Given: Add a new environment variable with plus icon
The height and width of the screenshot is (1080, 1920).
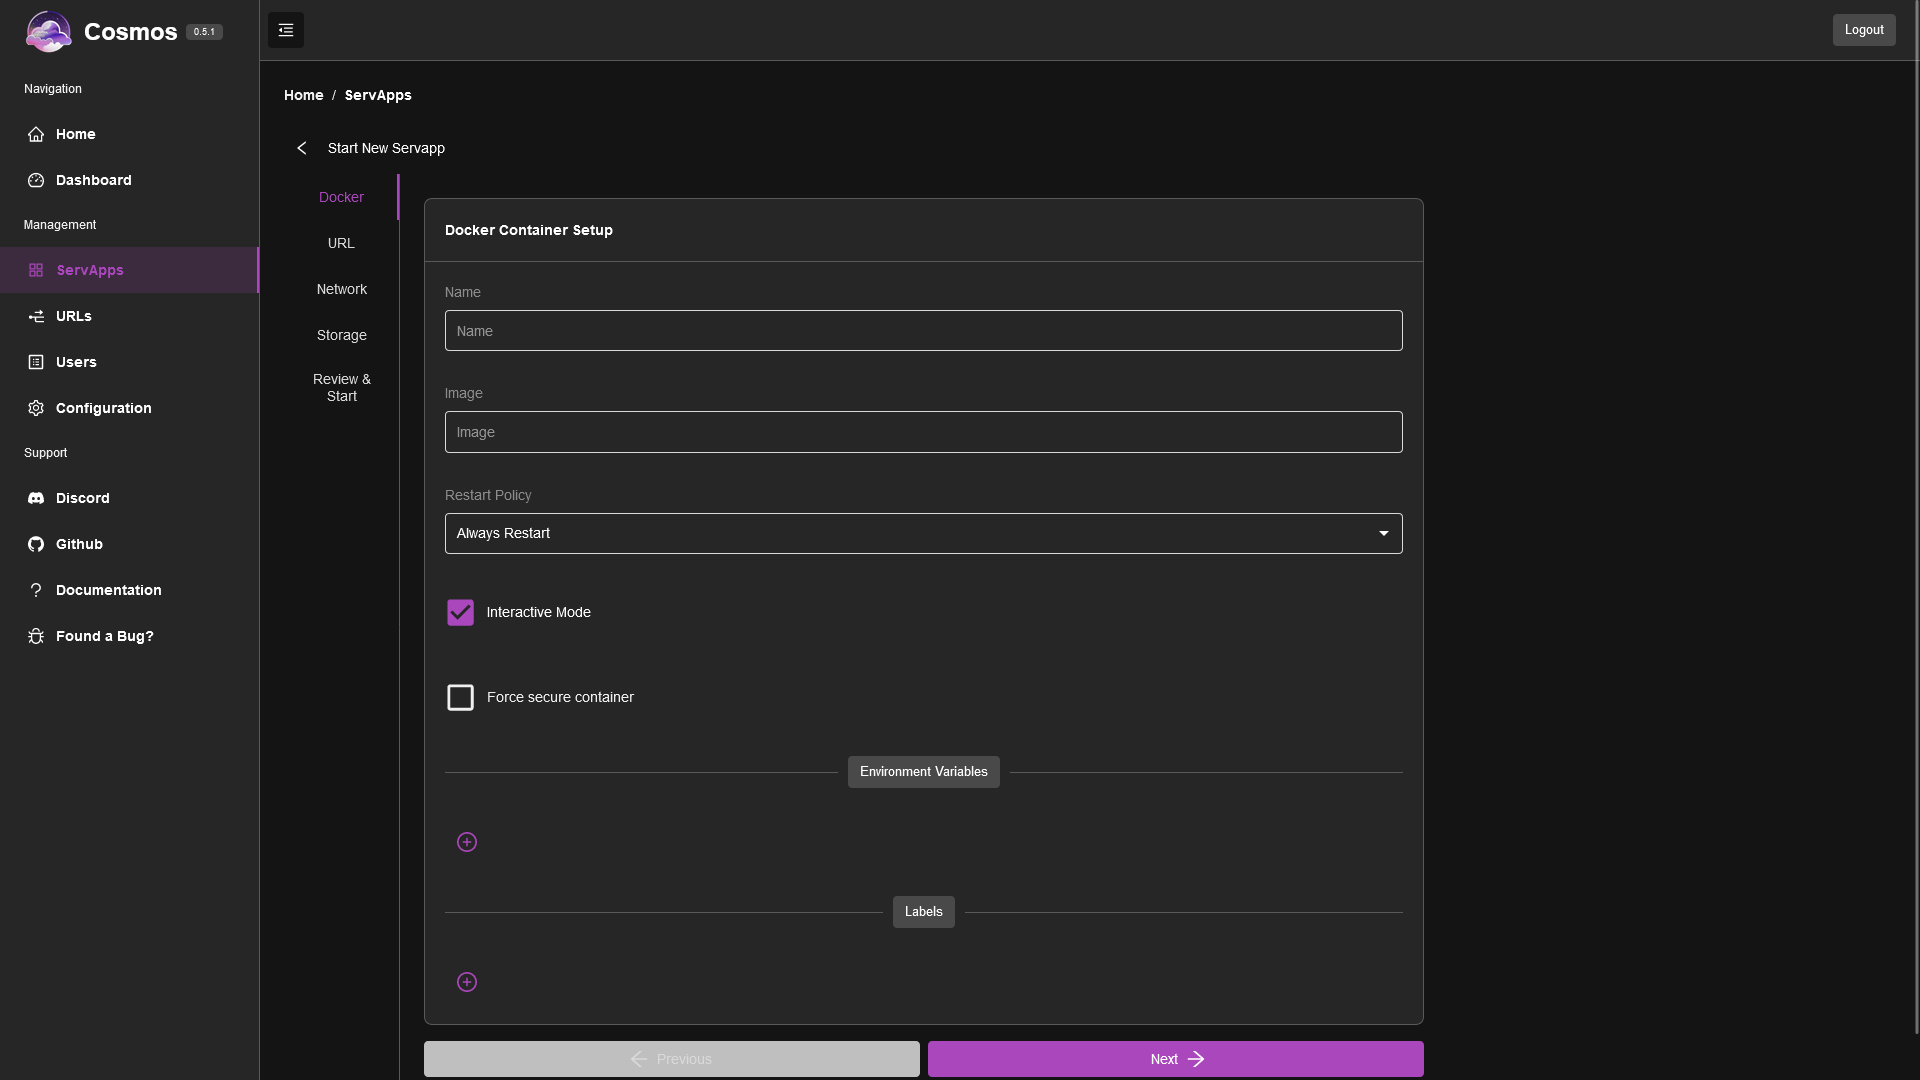Looking at the screenshot, I should (x=467, y=842).
